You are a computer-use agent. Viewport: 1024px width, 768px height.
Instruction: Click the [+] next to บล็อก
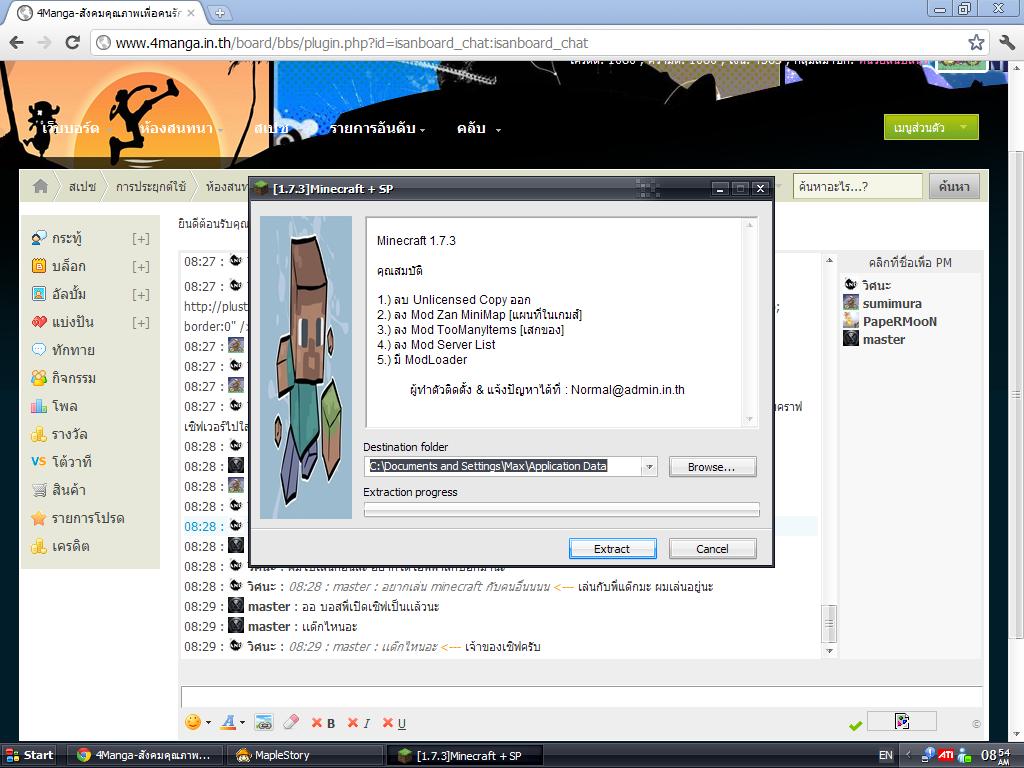point(140,267)
